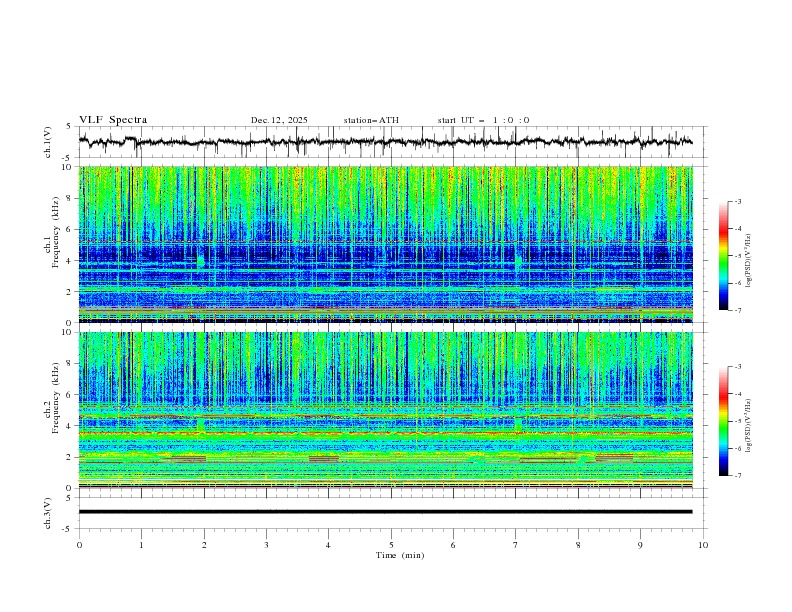This screenshot has height=612, width=792.
Task: Click the ch.1 spectrogram color bar
Action: pos(723,255)
